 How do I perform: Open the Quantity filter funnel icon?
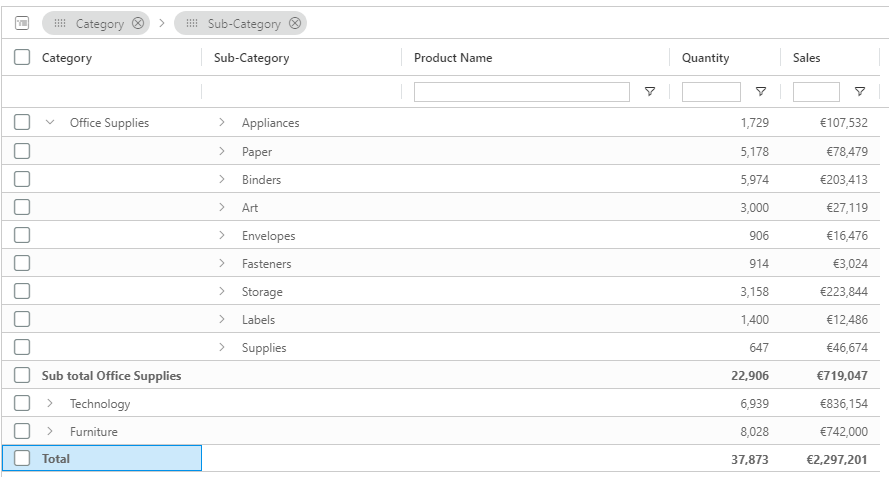[x=761, y=92]
